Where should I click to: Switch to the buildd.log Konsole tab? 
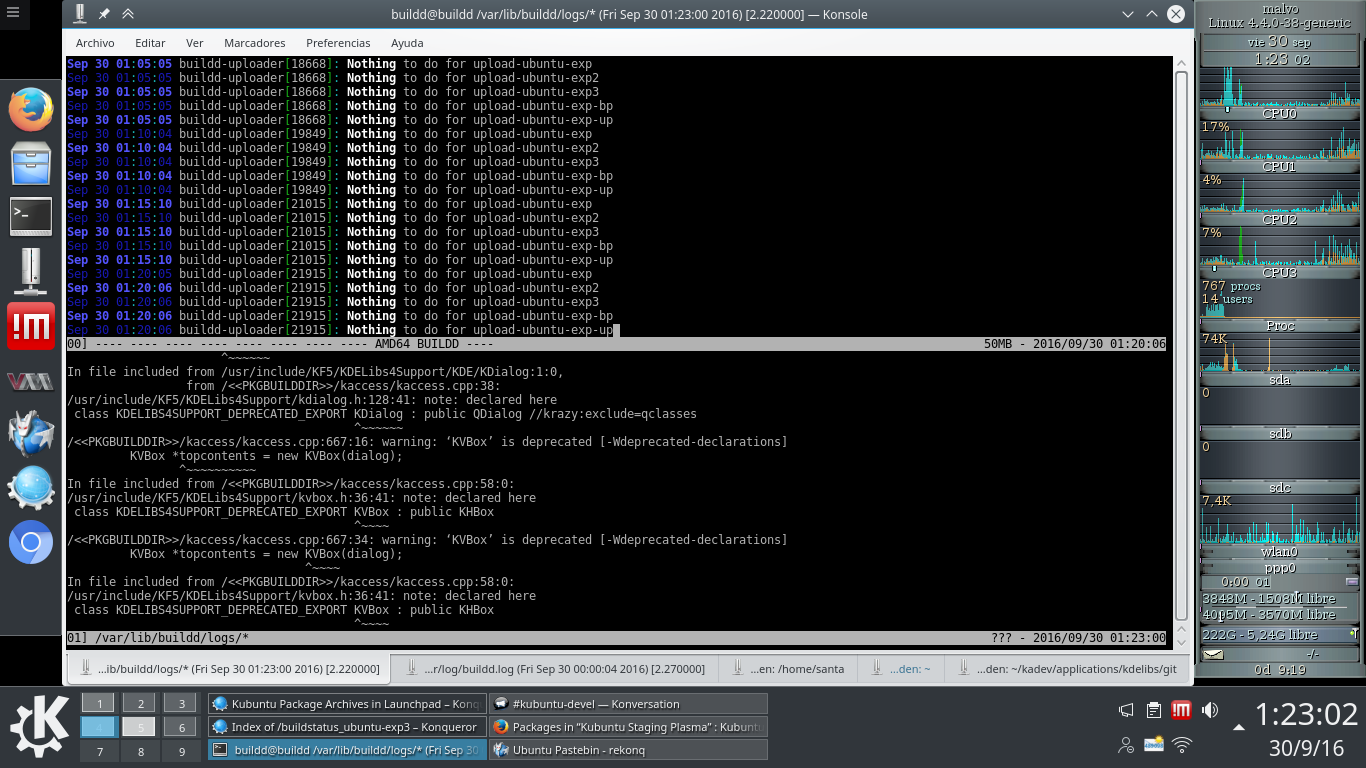[x=554, y=668]
